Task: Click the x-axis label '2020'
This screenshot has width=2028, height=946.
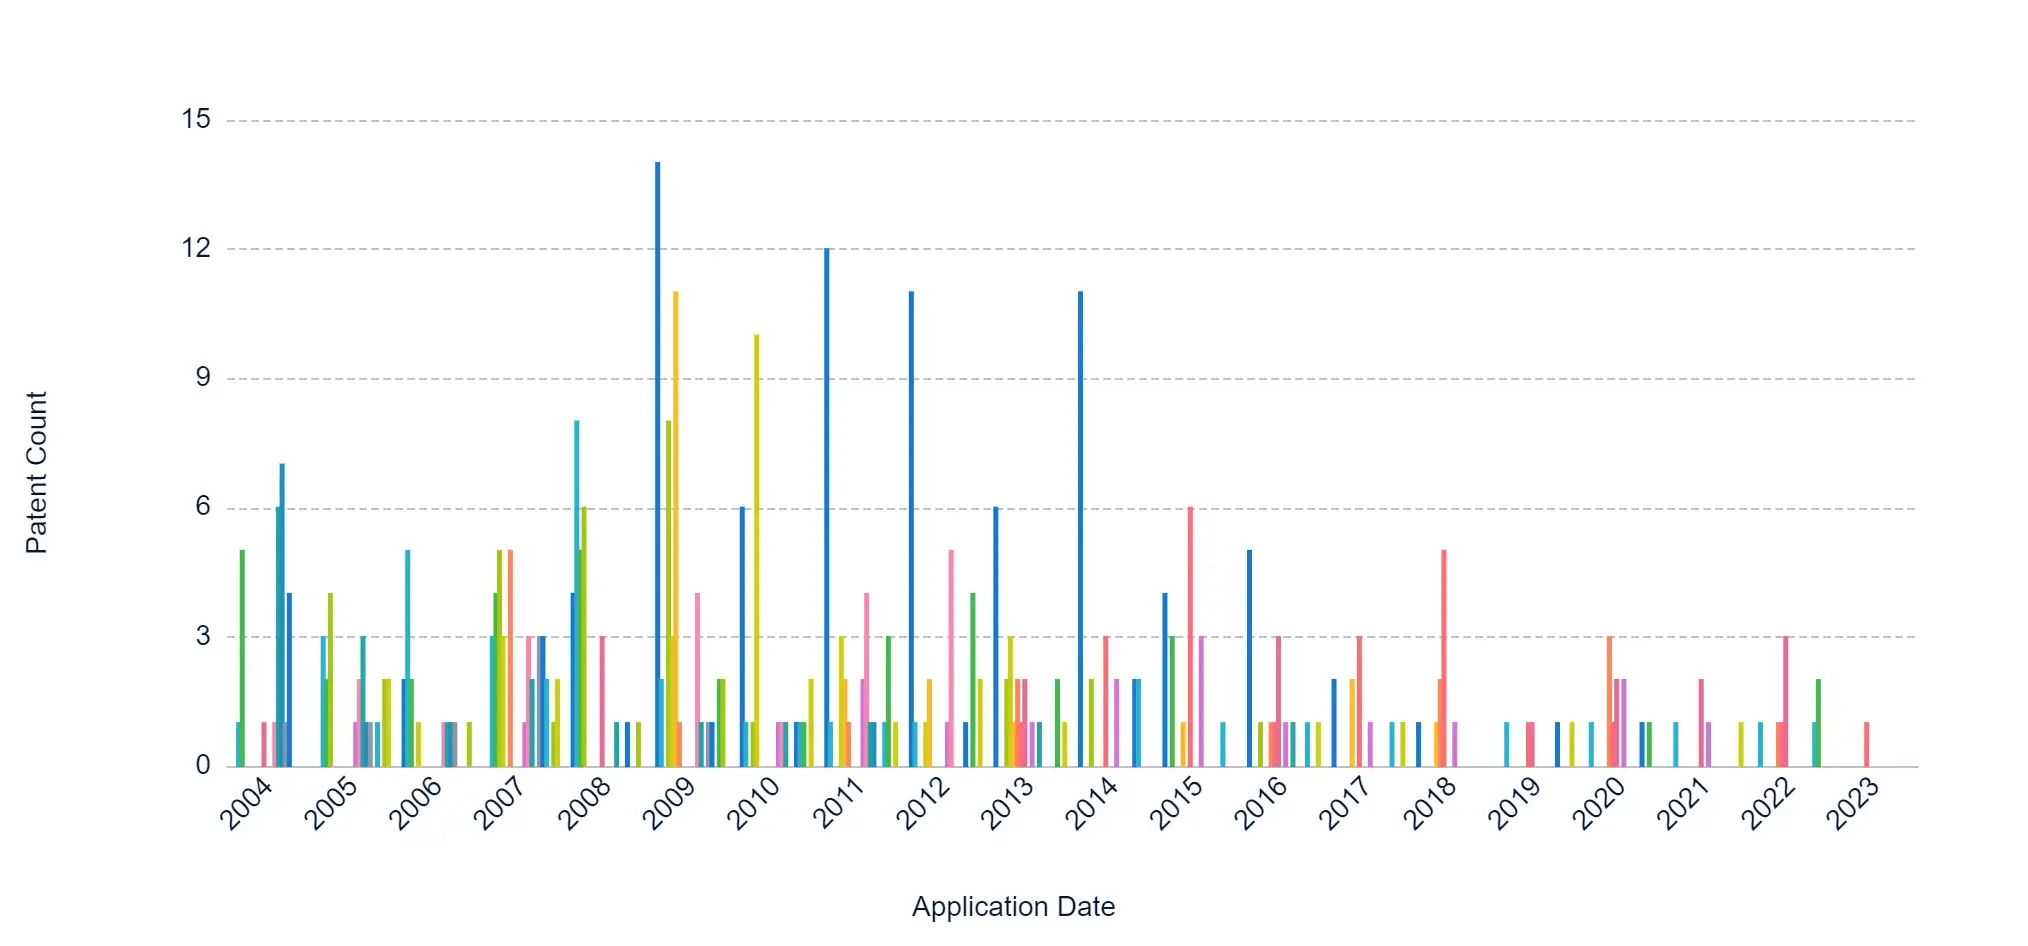Action: (1598, 803)
